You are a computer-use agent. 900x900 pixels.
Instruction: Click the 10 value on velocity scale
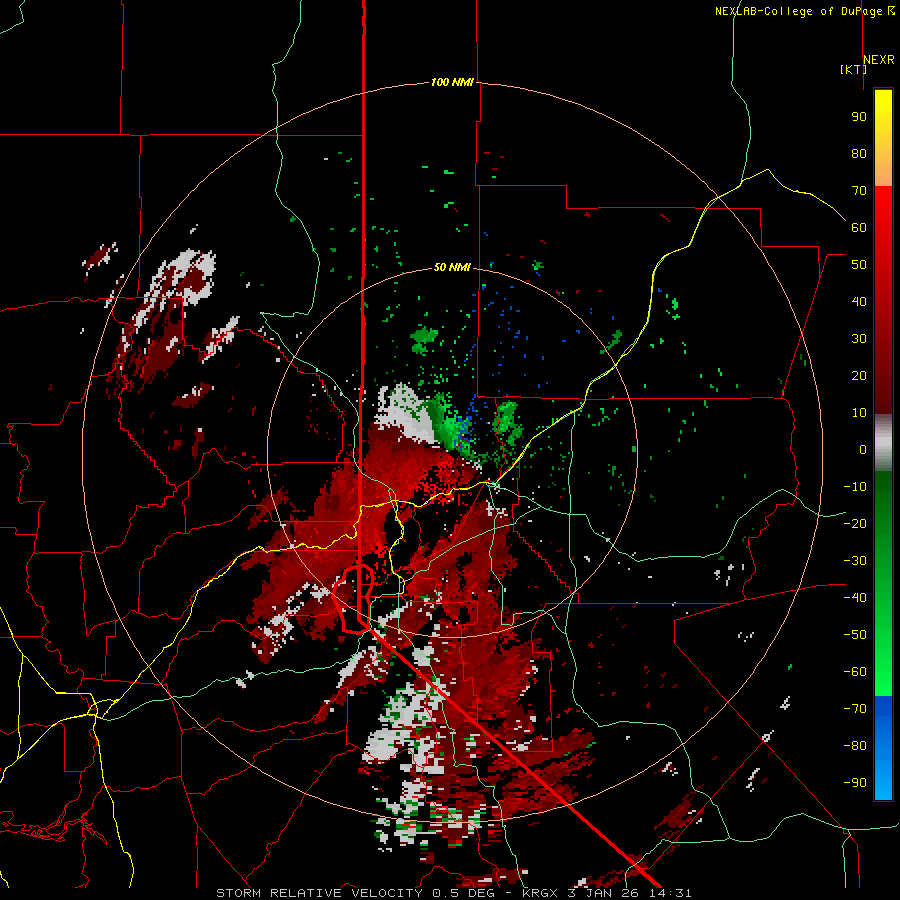[x=859, y=413]
